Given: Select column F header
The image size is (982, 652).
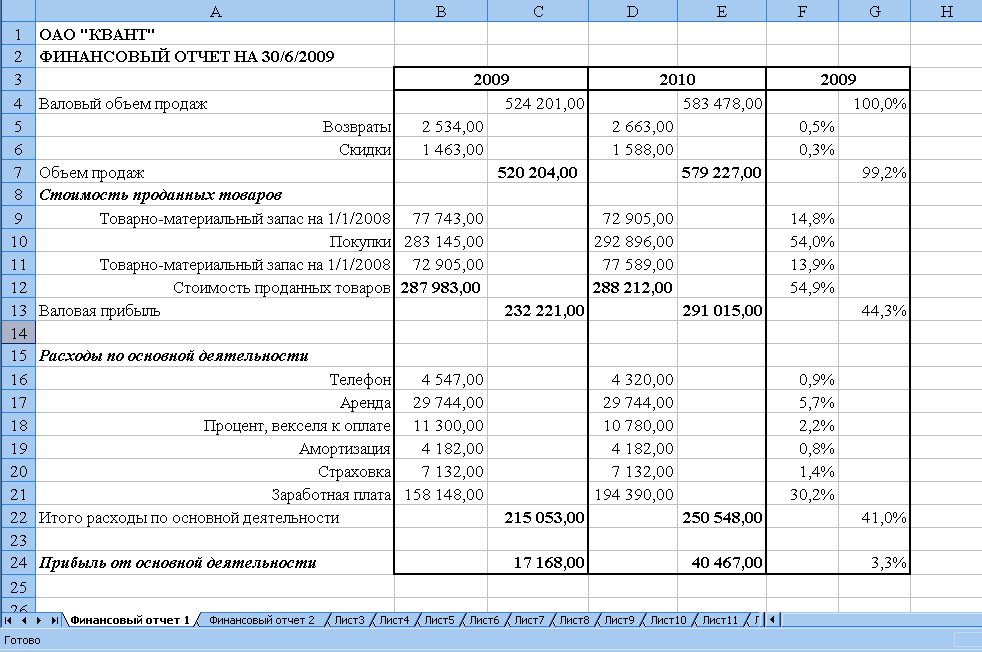Looking at the screenshot, I should click(802, 11).
